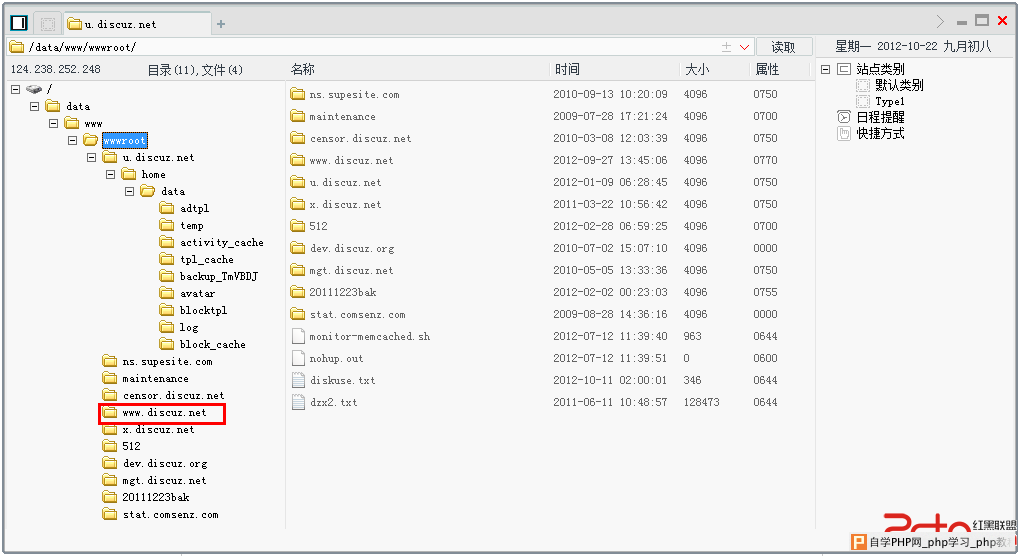The width and height of the screenshot is (1020, 556).
Task: Select the adtpl folder in the tree
Action: [195, 208]
